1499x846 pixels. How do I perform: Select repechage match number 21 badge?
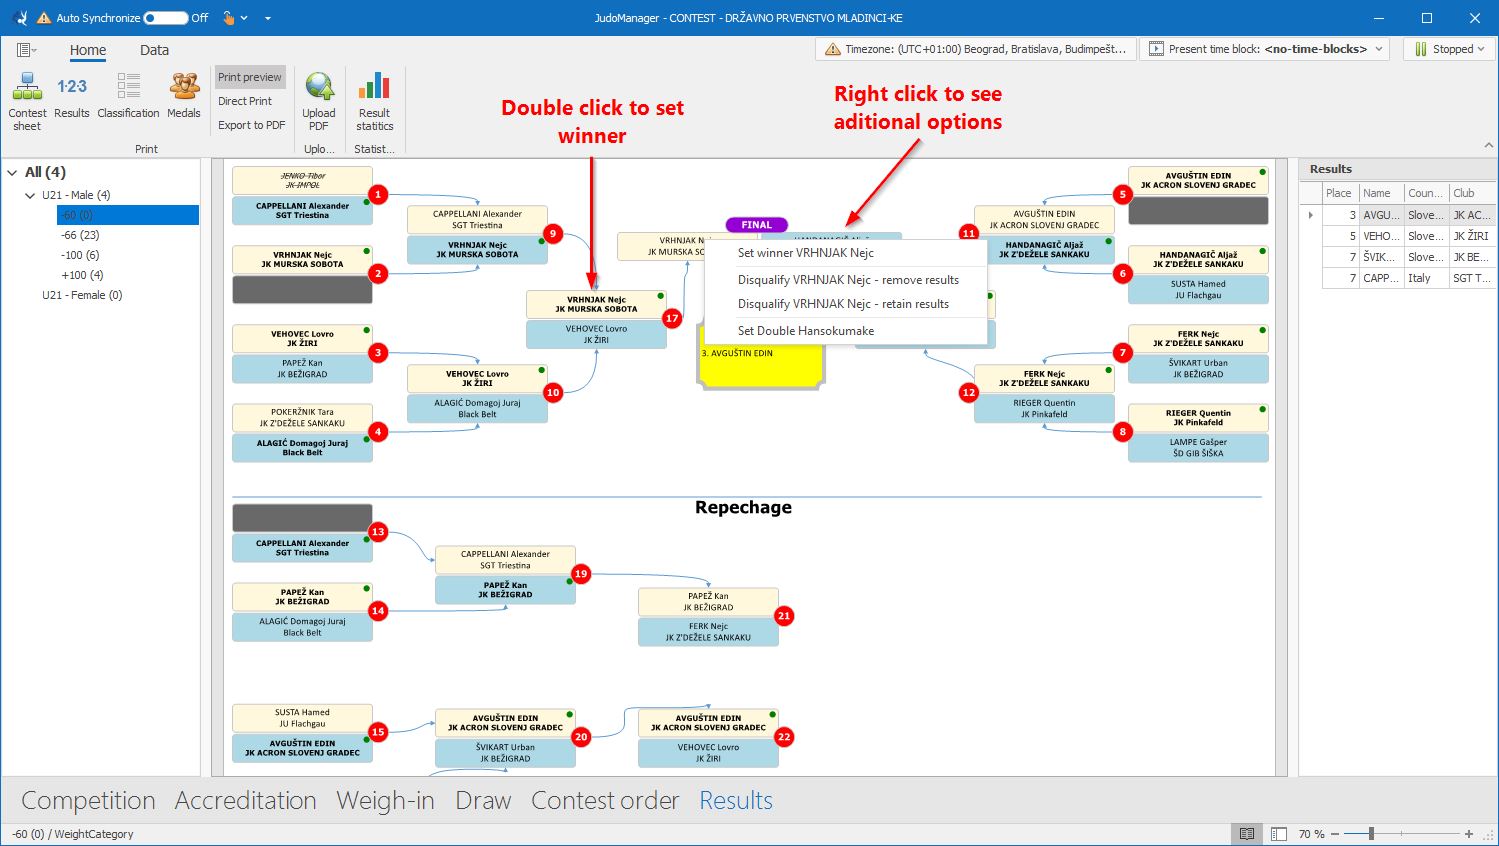784,616
